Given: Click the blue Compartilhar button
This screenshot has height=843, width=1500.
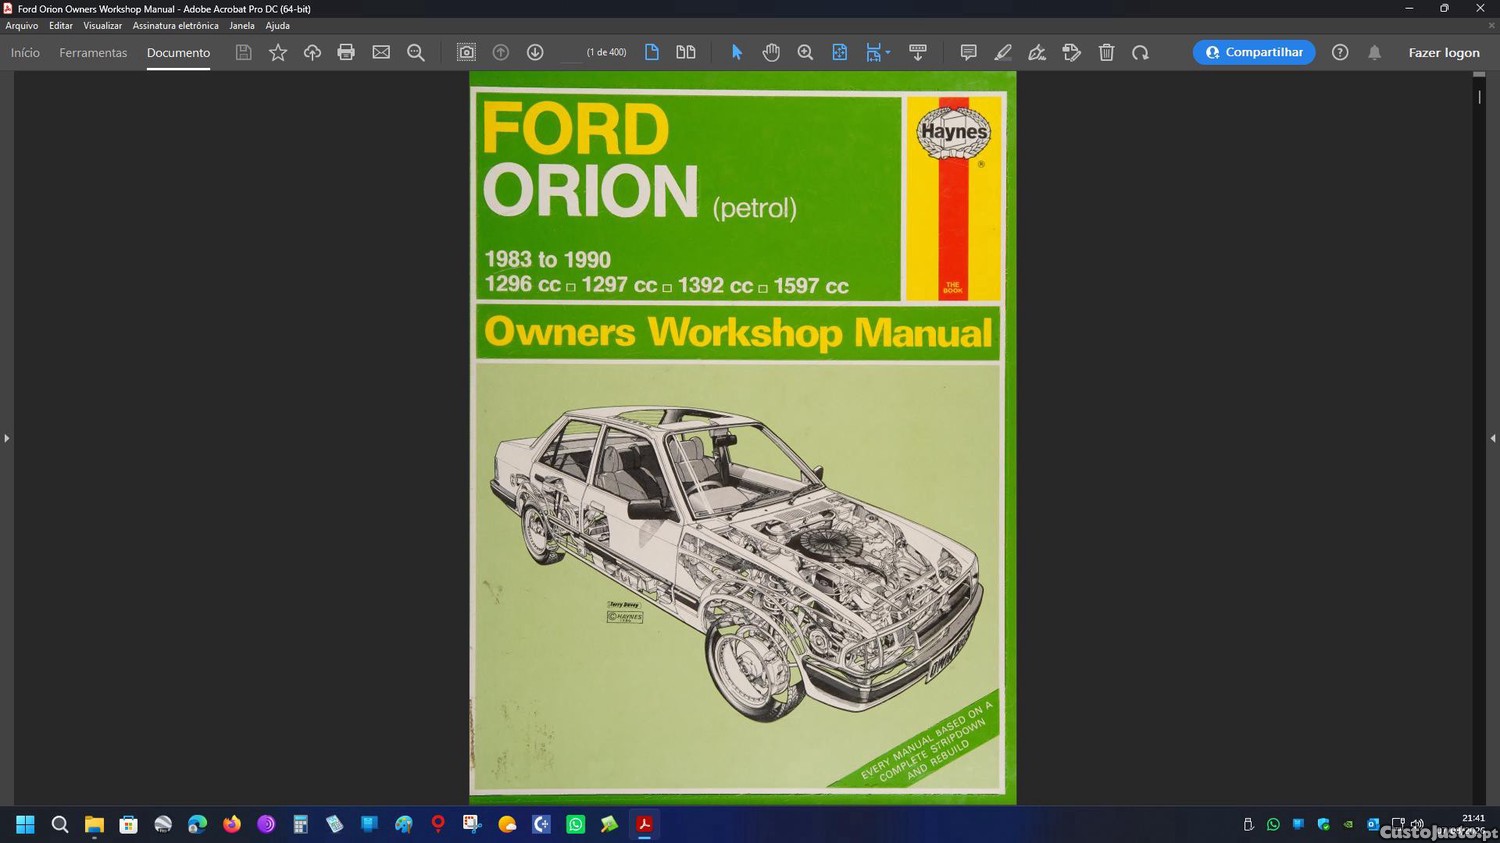Looking at the screenshot, I should click(x=1254, y=52).
